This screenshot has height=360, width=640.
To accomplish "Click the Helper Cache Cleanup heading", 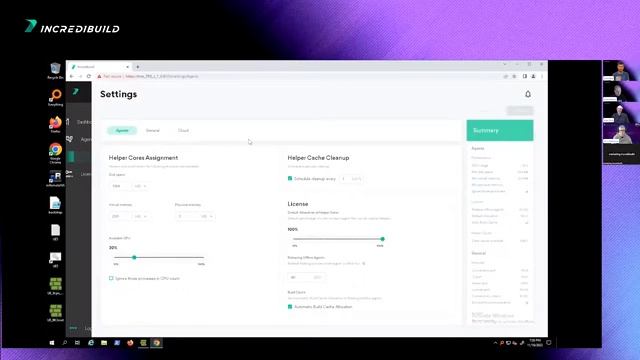I will click(x=318, y=158).
